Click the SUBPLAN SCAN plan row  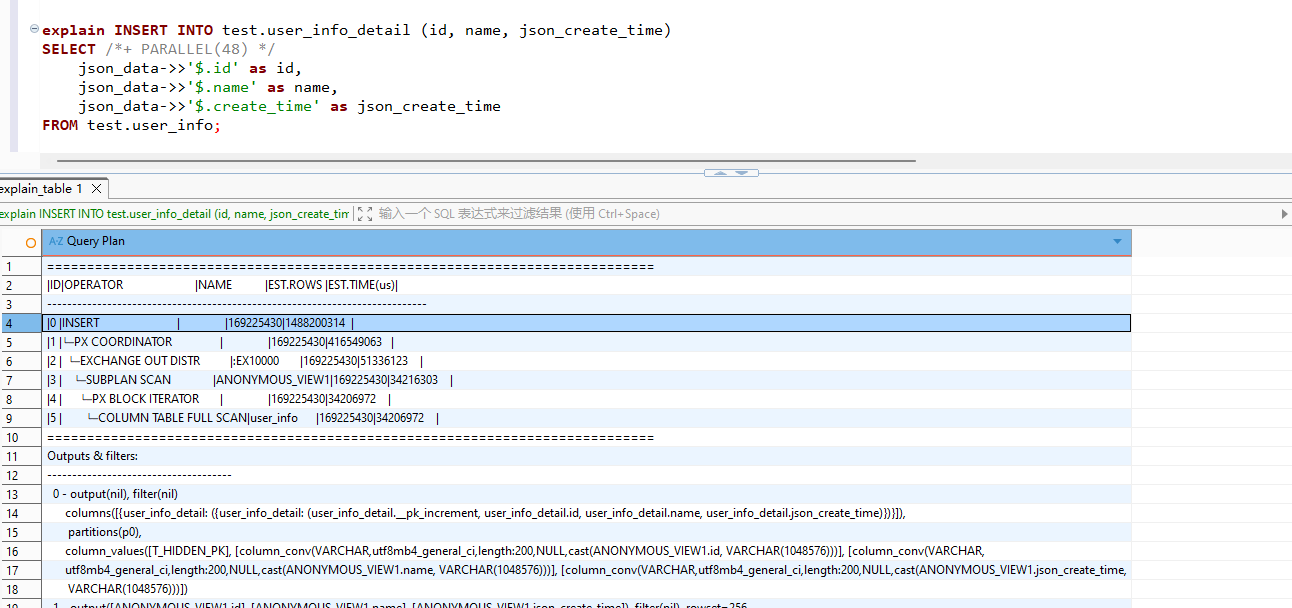(x=128, y=380)
